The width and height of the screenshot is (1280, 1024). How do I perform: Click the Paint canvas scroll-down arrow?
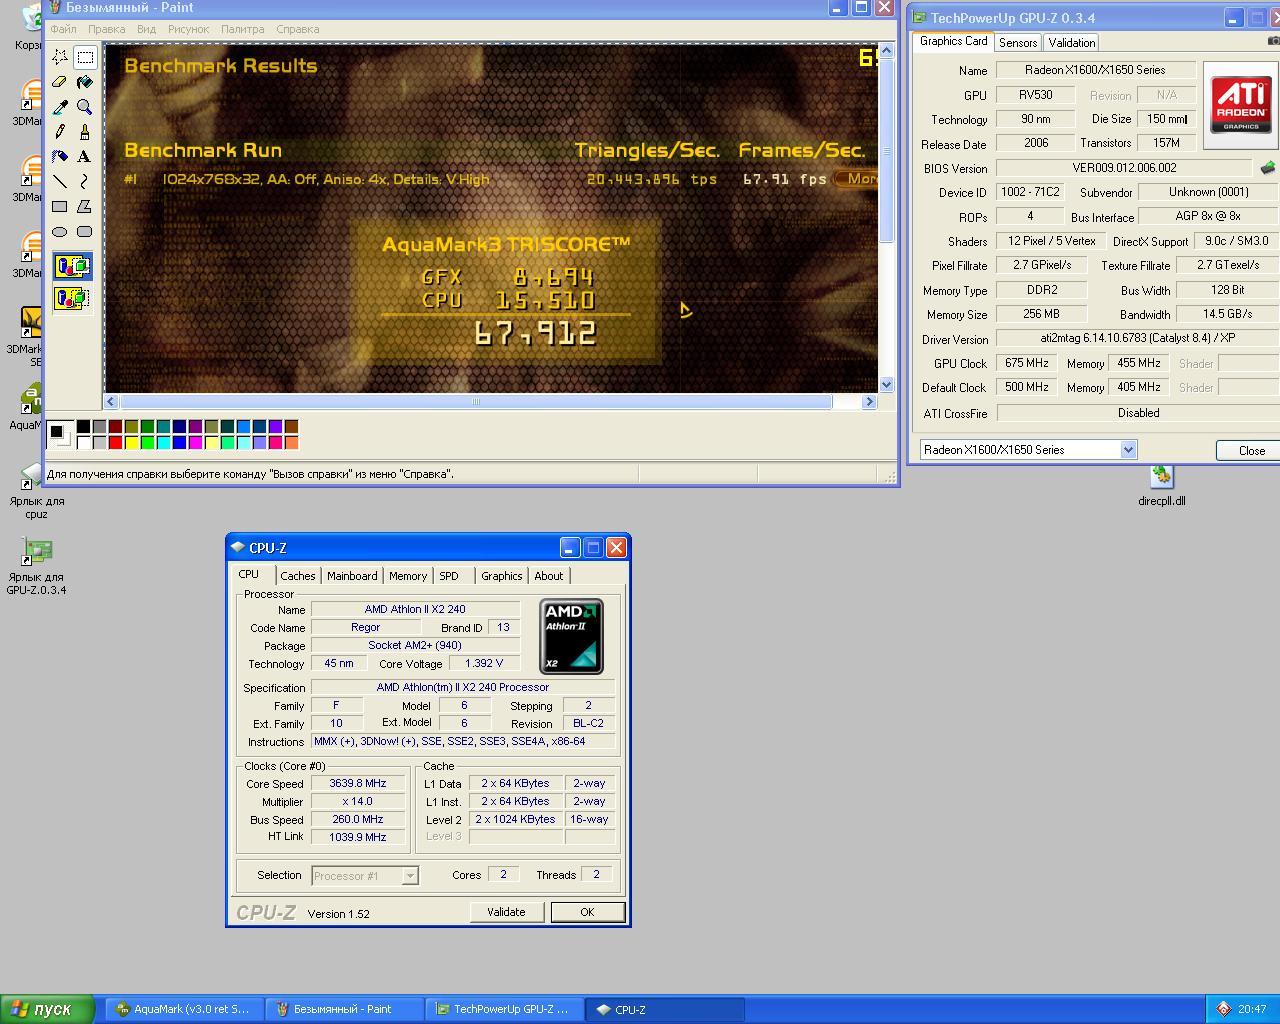[886, 384]
